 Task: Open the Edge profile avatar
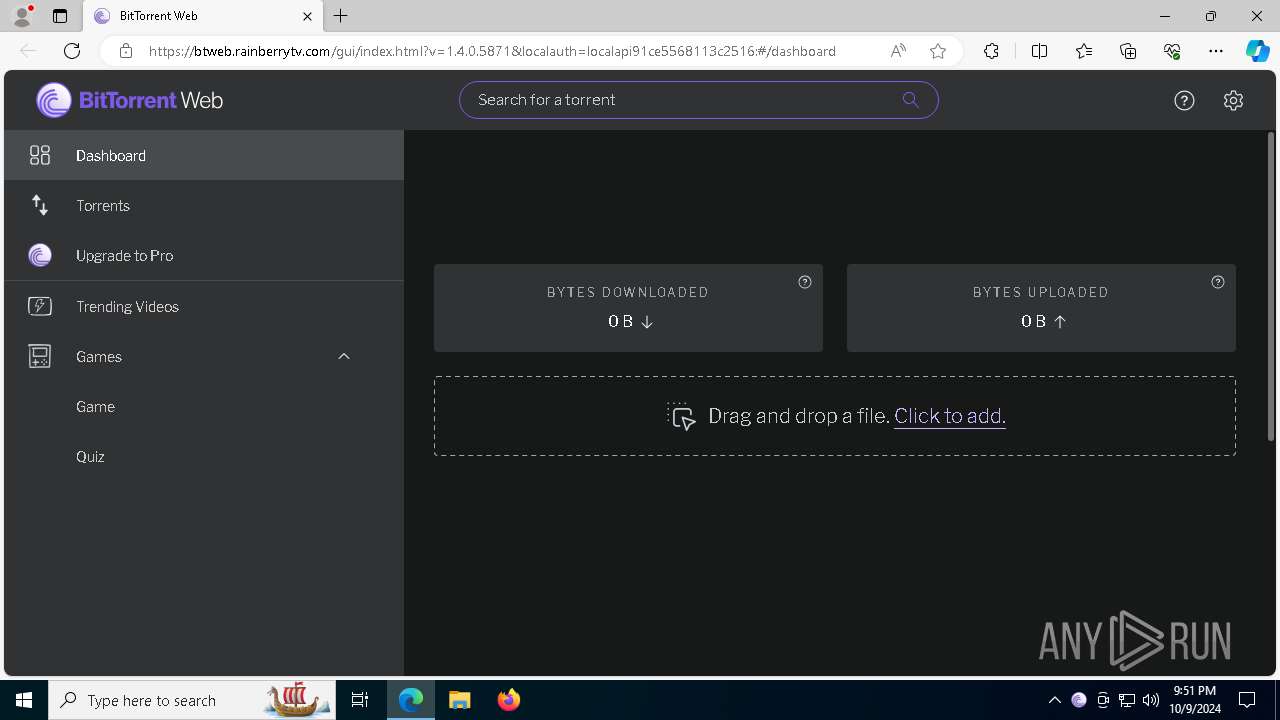22,16
